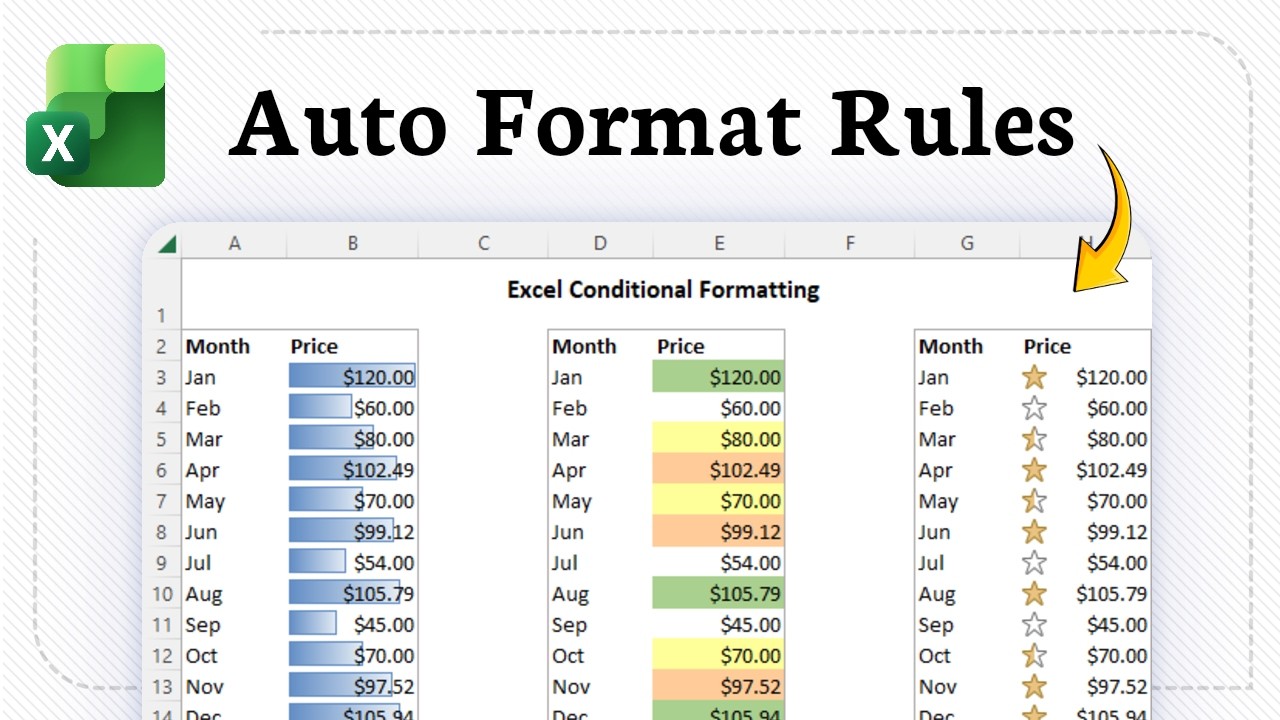Select column D header

tap(600, 243)
